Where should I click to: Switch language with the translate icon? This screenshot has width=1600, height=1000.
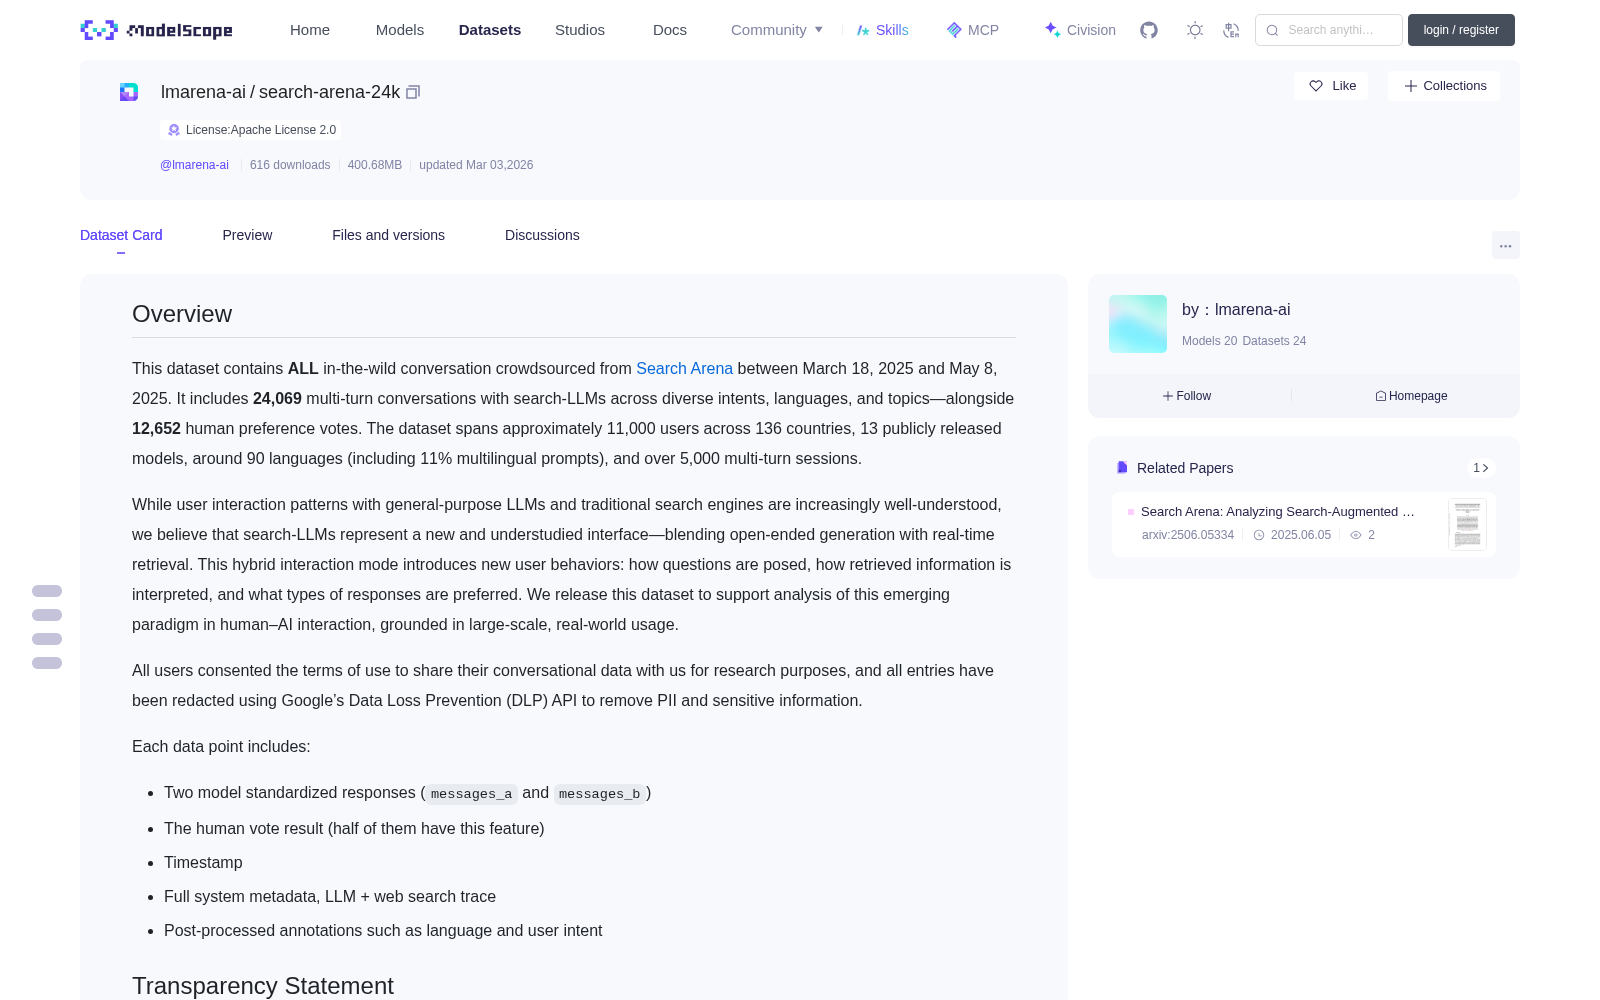tap(1231, 30)
